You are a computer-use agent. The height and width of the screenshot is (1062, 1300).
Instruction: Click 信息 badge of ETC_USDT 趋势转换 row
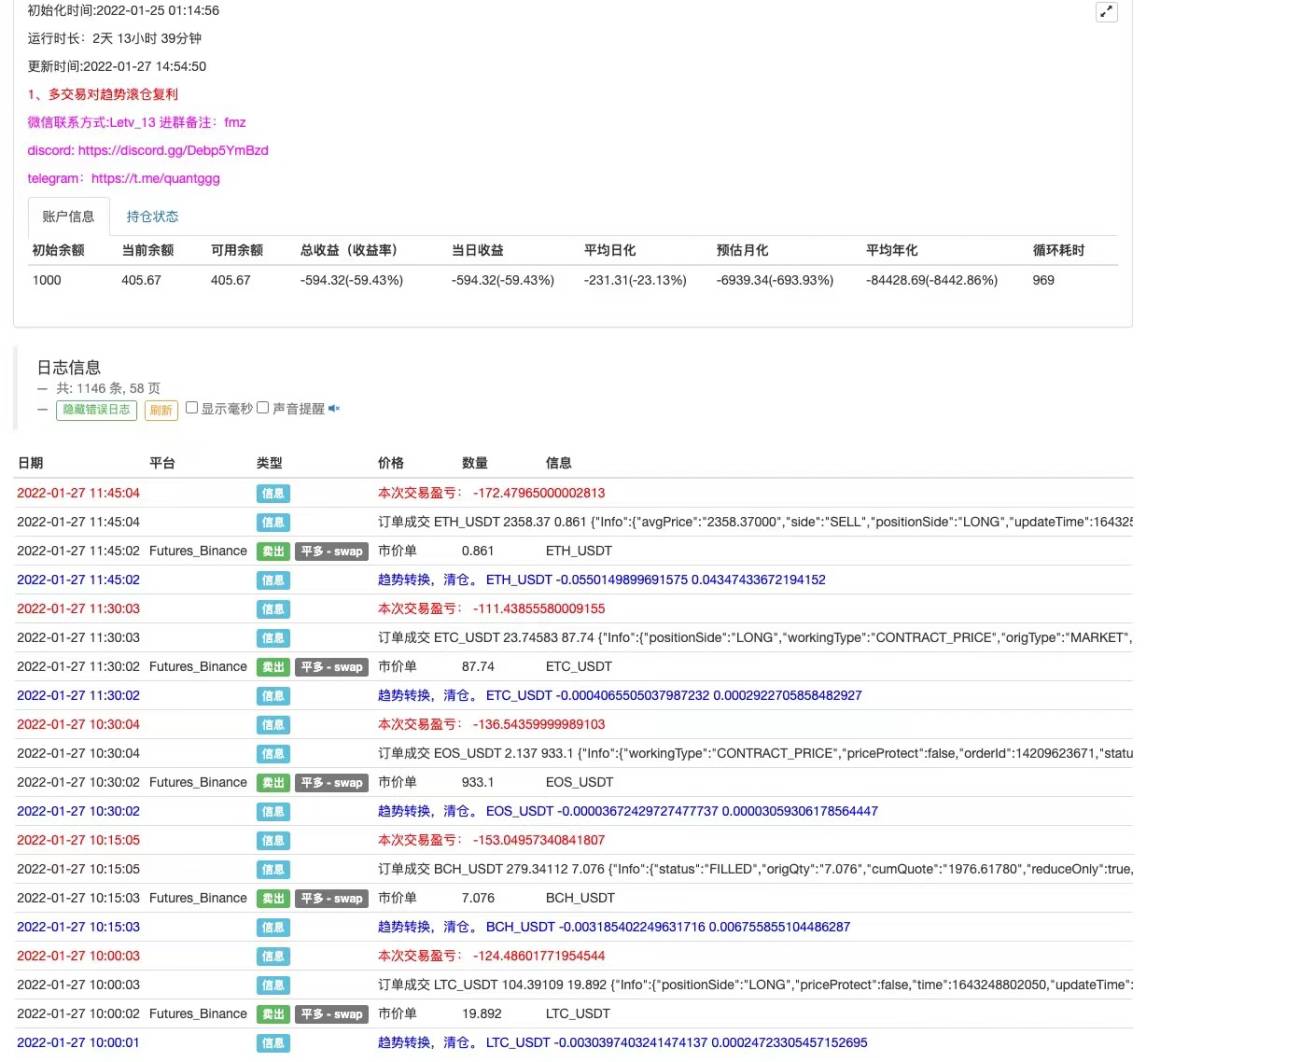click(273, 696)
